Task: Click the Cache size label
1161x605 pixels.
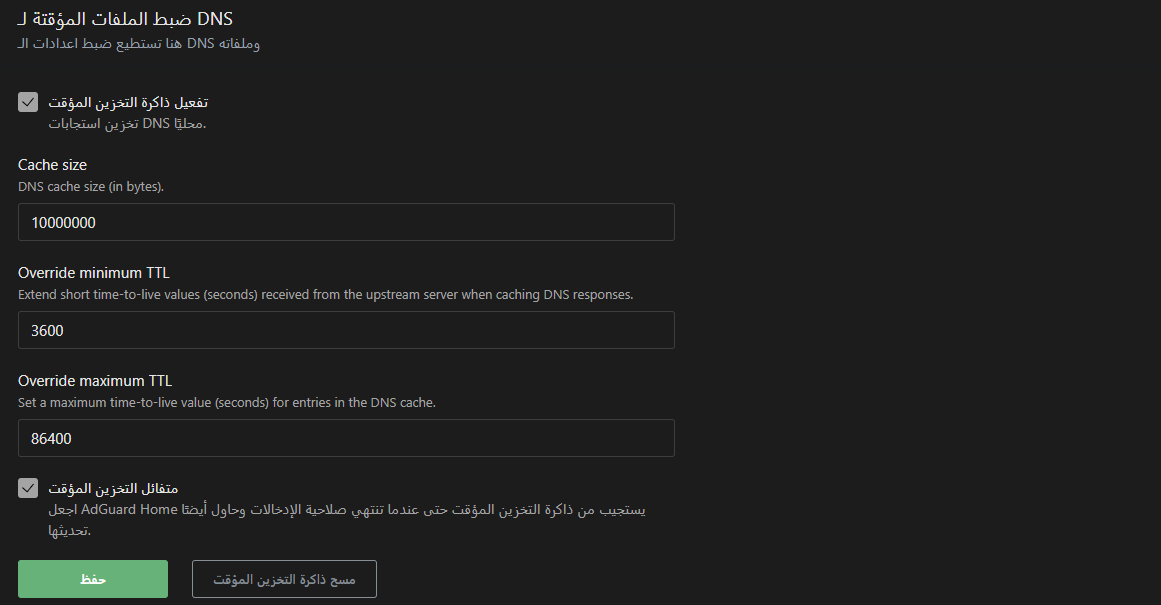Action: pyautogui.click(x=52, y=164)
